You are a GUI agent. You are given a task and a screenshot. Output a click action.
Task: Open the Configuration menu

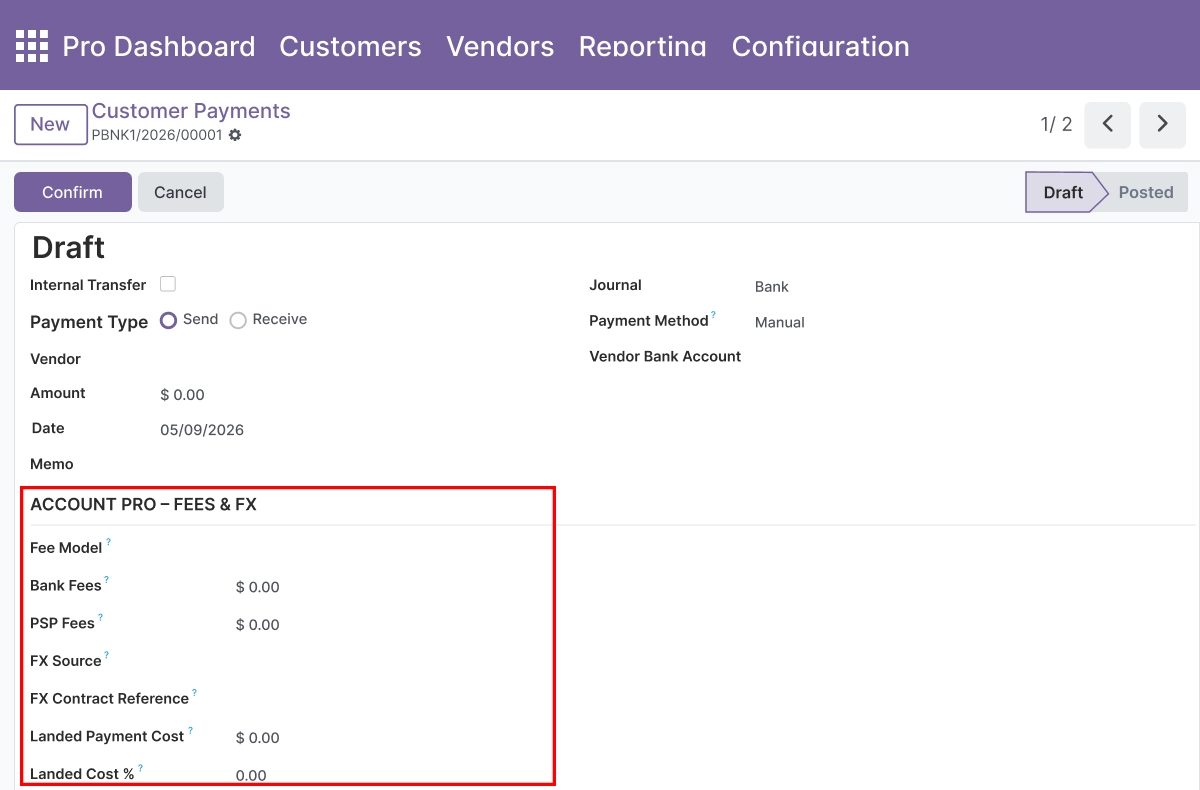tap(821, 46)
